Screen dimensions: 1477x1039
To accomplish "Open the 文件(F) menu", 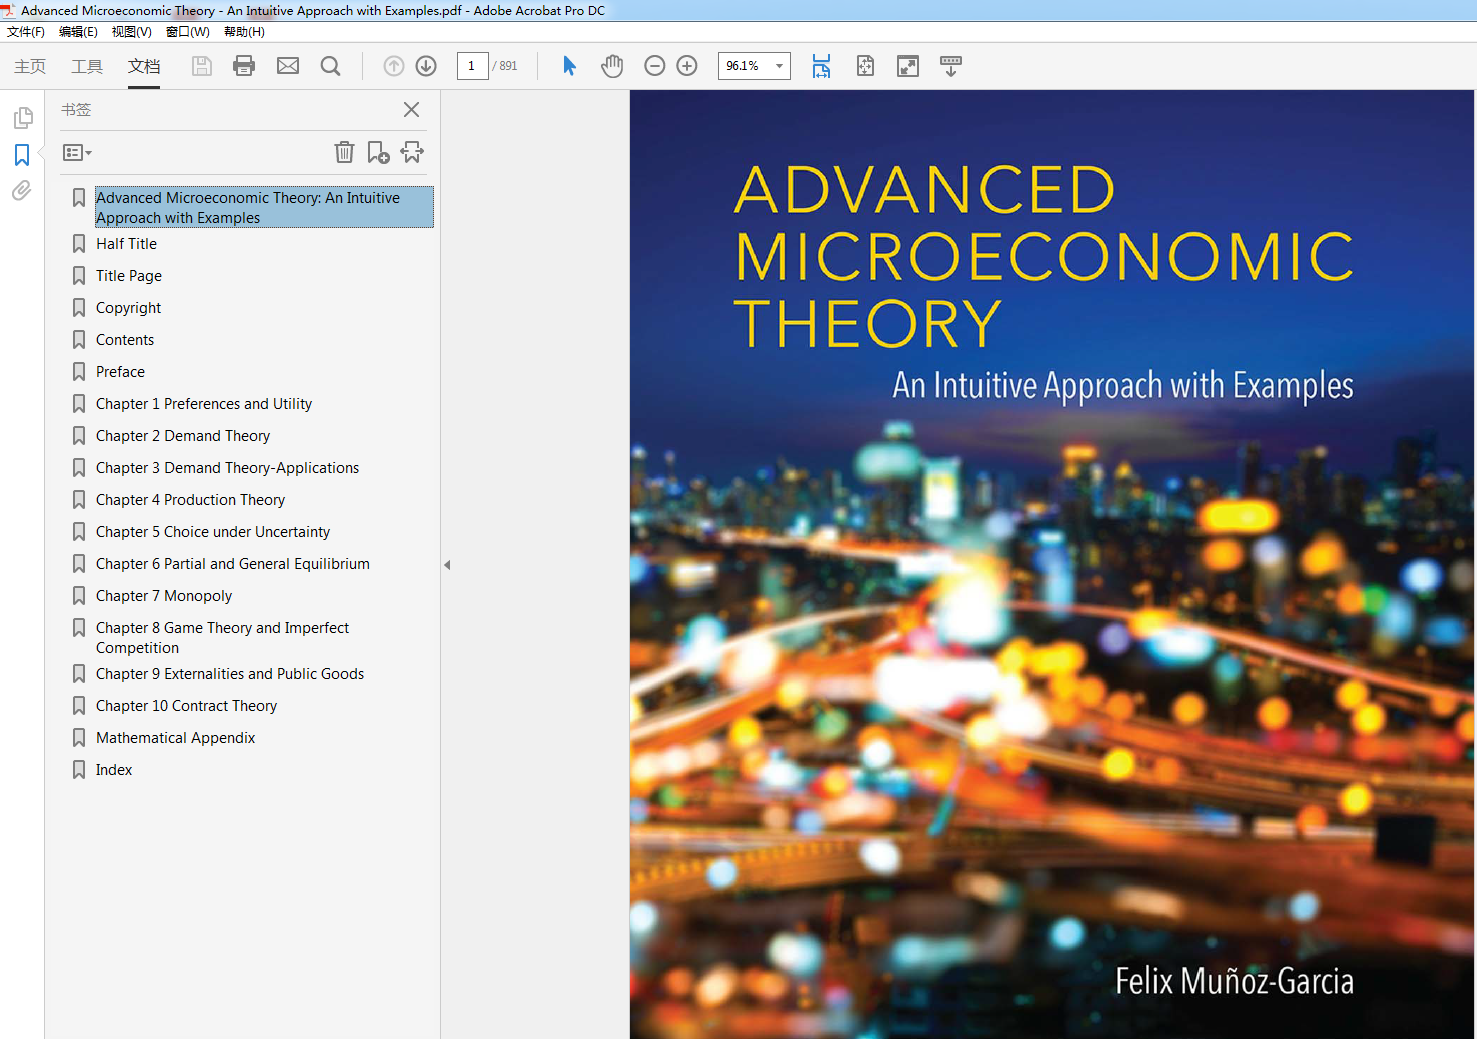I will [x=26, y=32].
